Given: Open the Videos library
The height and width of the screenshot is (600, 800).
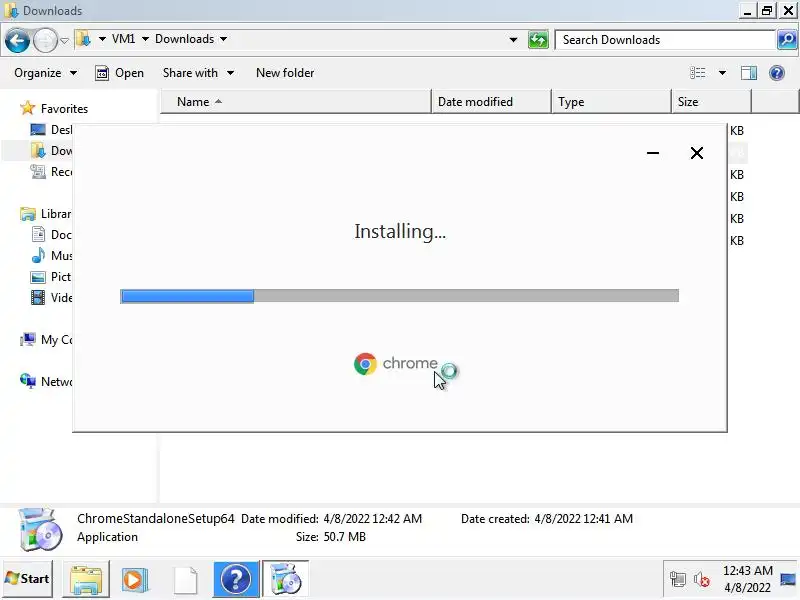Looking at the screenshot, I should pyautogui.click(x=51, y=297).
